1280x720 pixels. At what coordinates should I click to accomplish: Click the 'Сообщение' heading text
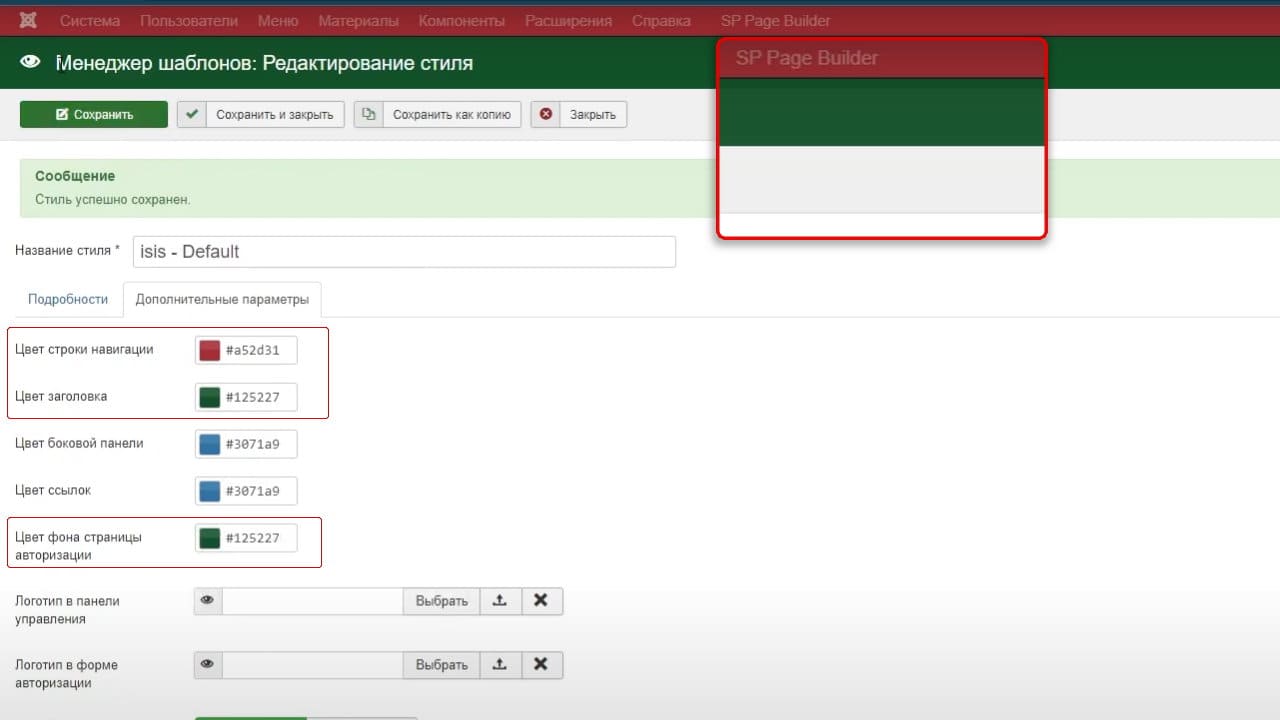75,176
